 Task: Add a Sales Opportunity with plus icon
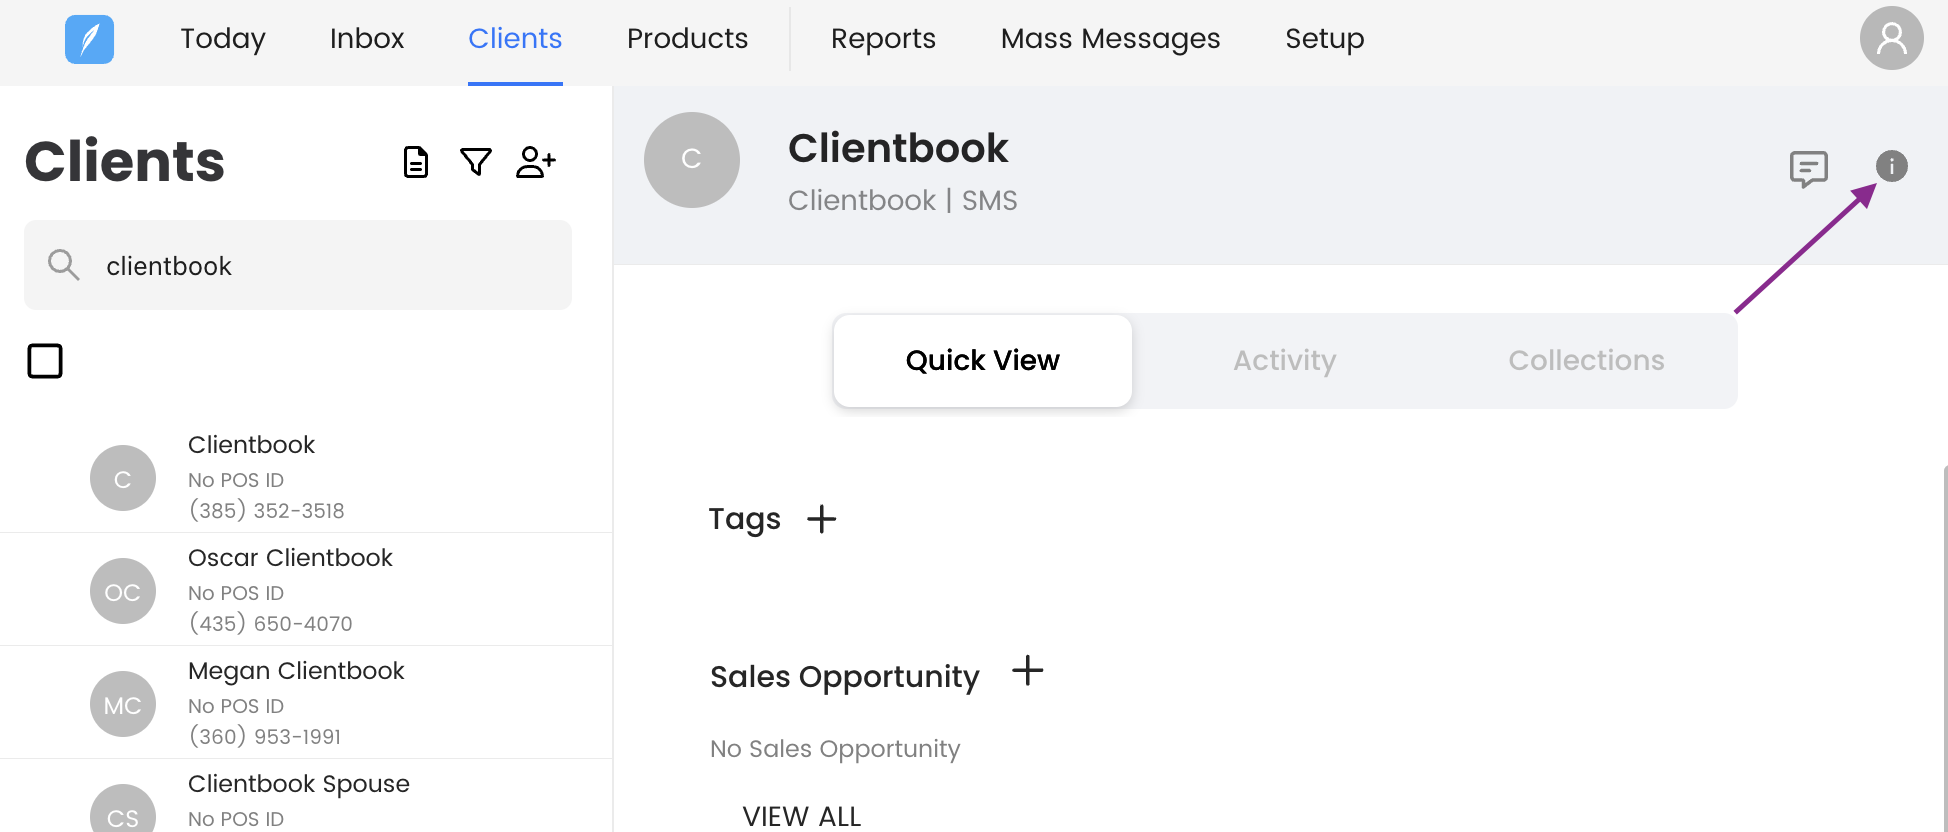pos(1027,671)
